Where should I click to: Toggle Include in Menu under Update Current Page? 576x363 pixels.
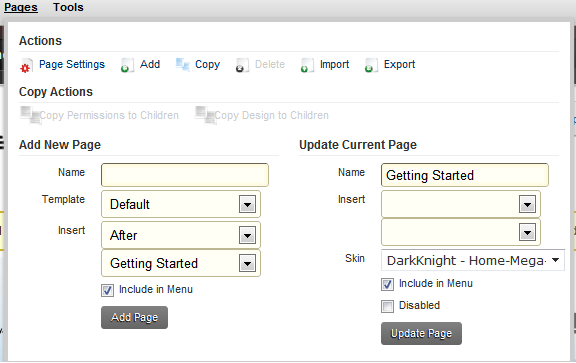pyautogui.click(x=387, y=284)
